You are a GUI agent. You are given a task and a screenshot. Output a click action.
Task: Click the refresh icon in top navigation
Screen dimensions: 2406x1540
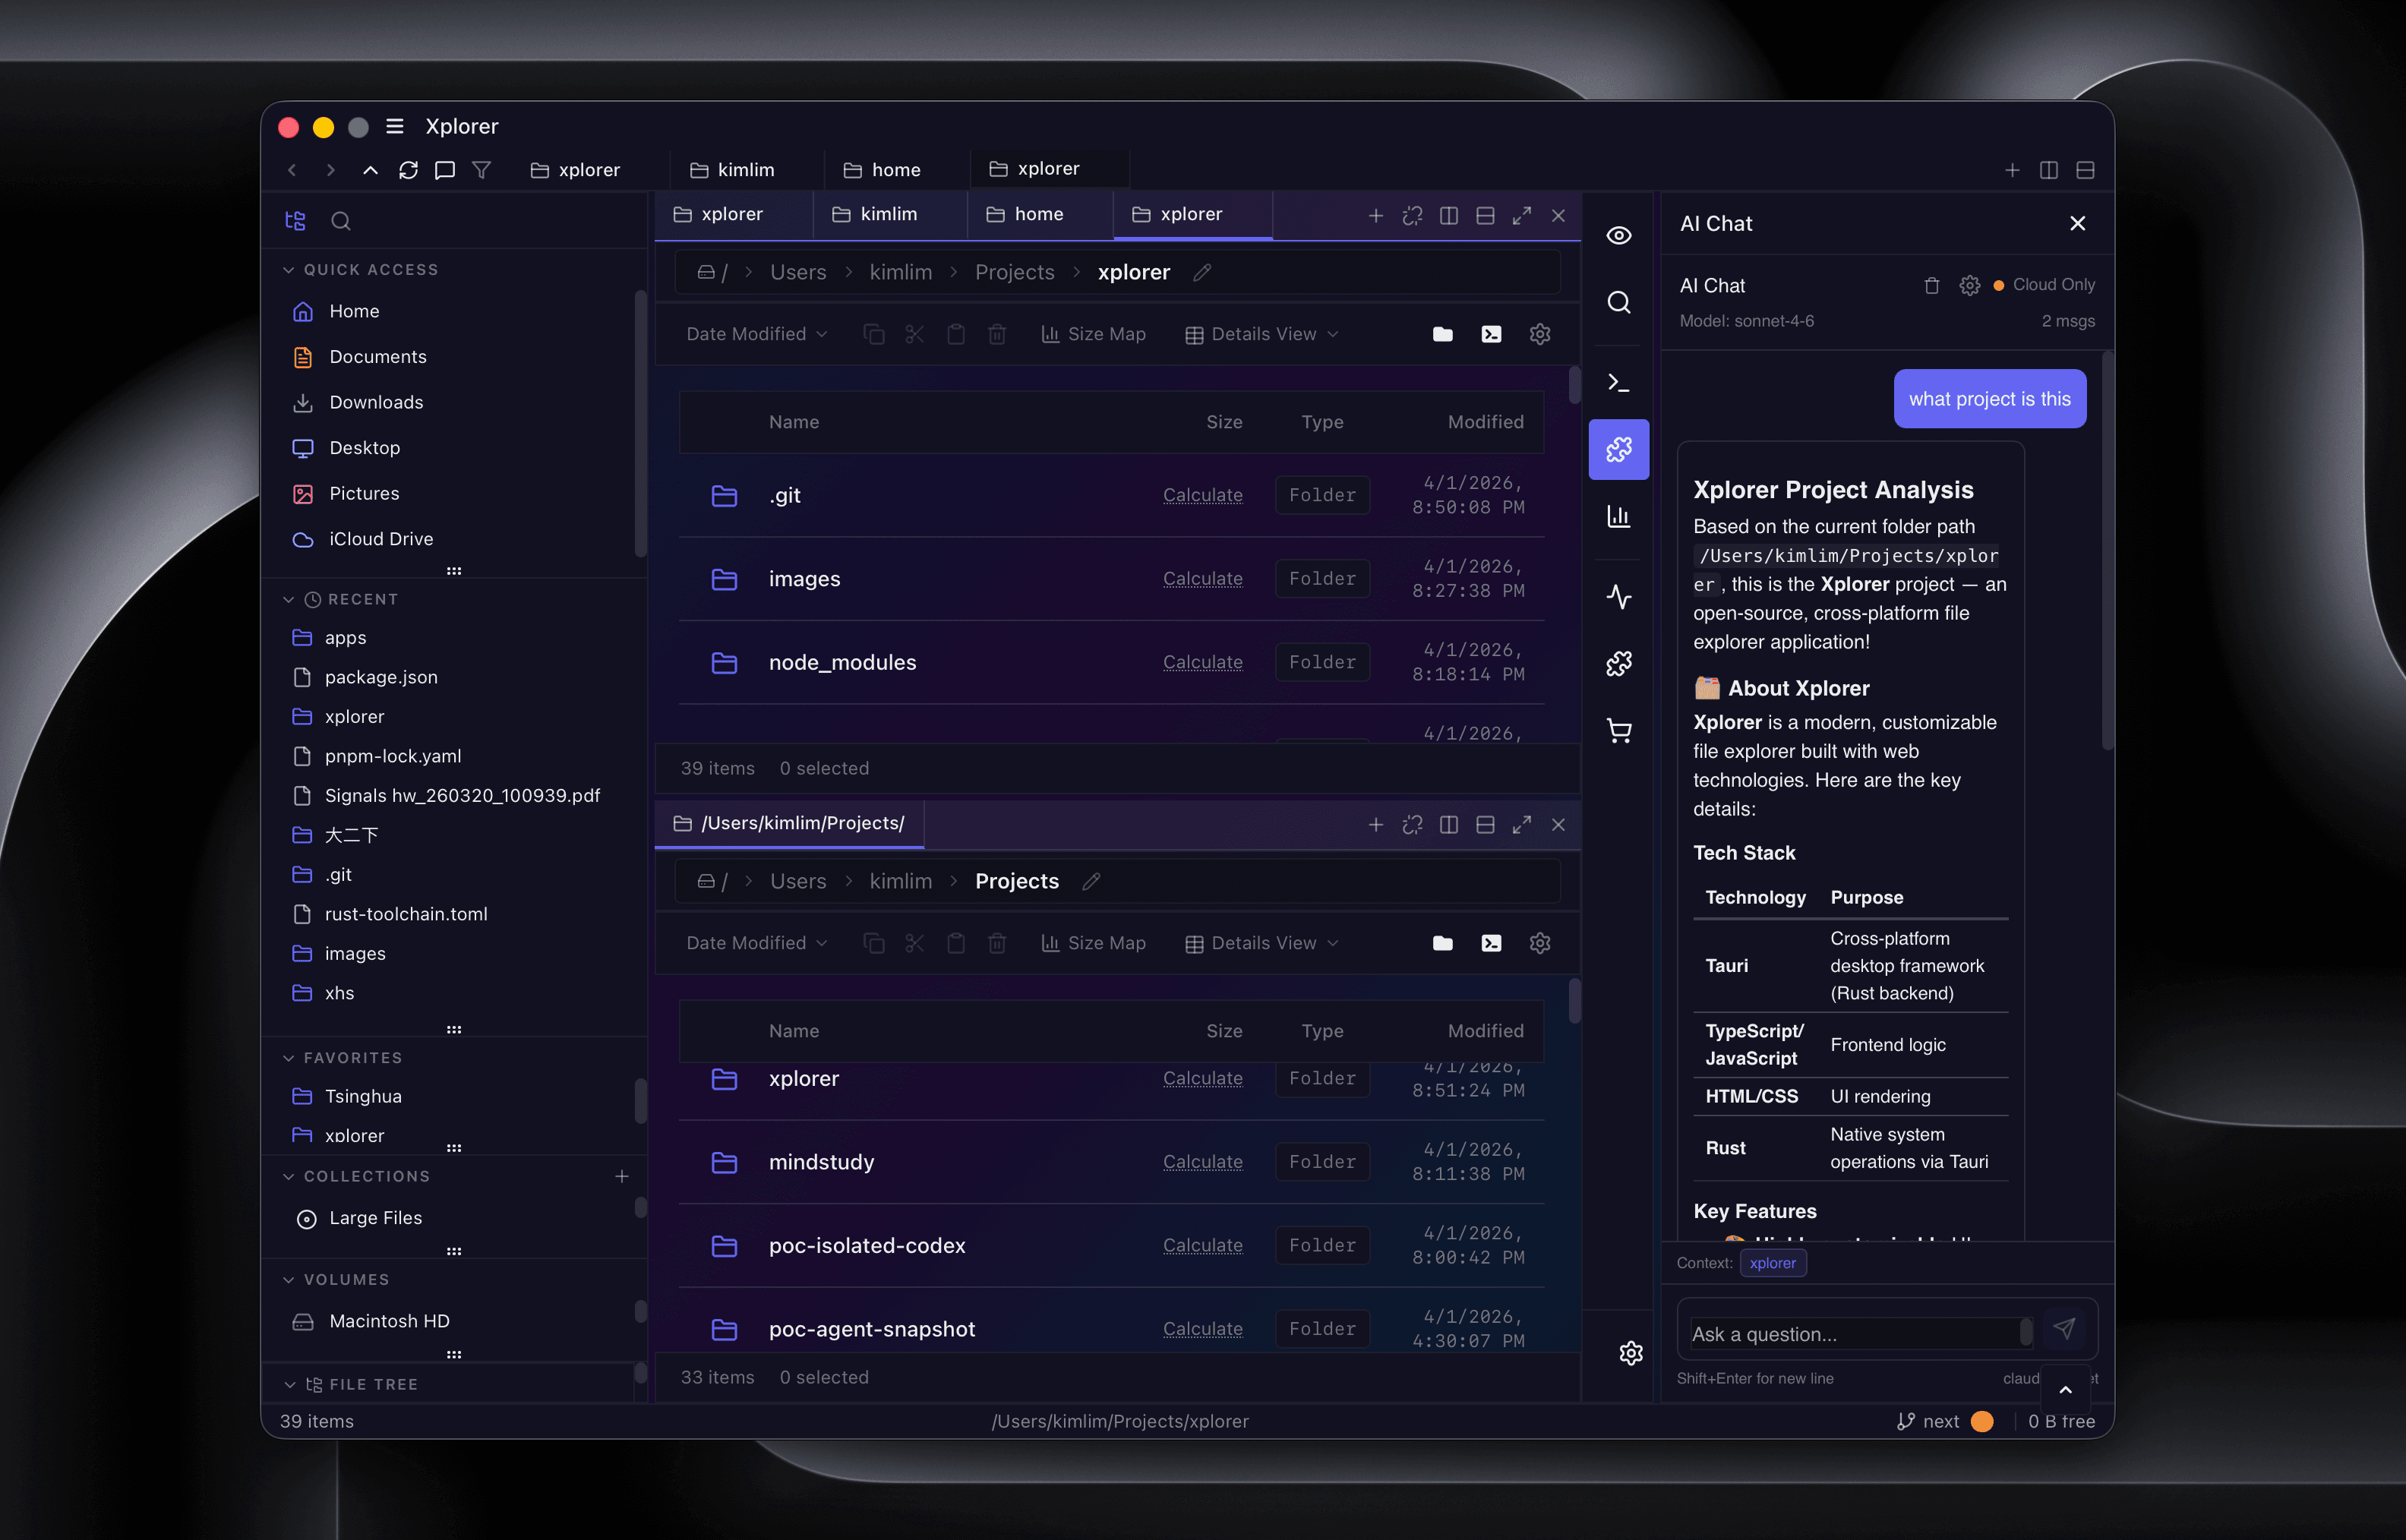tap(408, 170)
